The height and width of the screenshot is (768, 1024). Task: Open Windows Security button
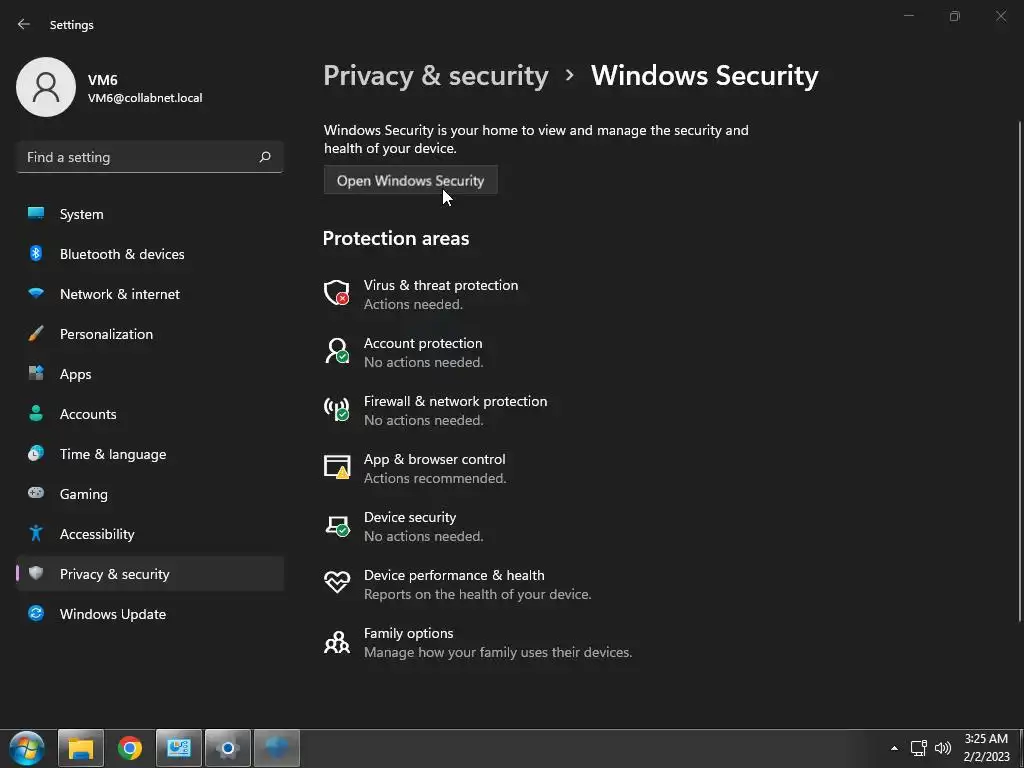[x=410, y=181]
